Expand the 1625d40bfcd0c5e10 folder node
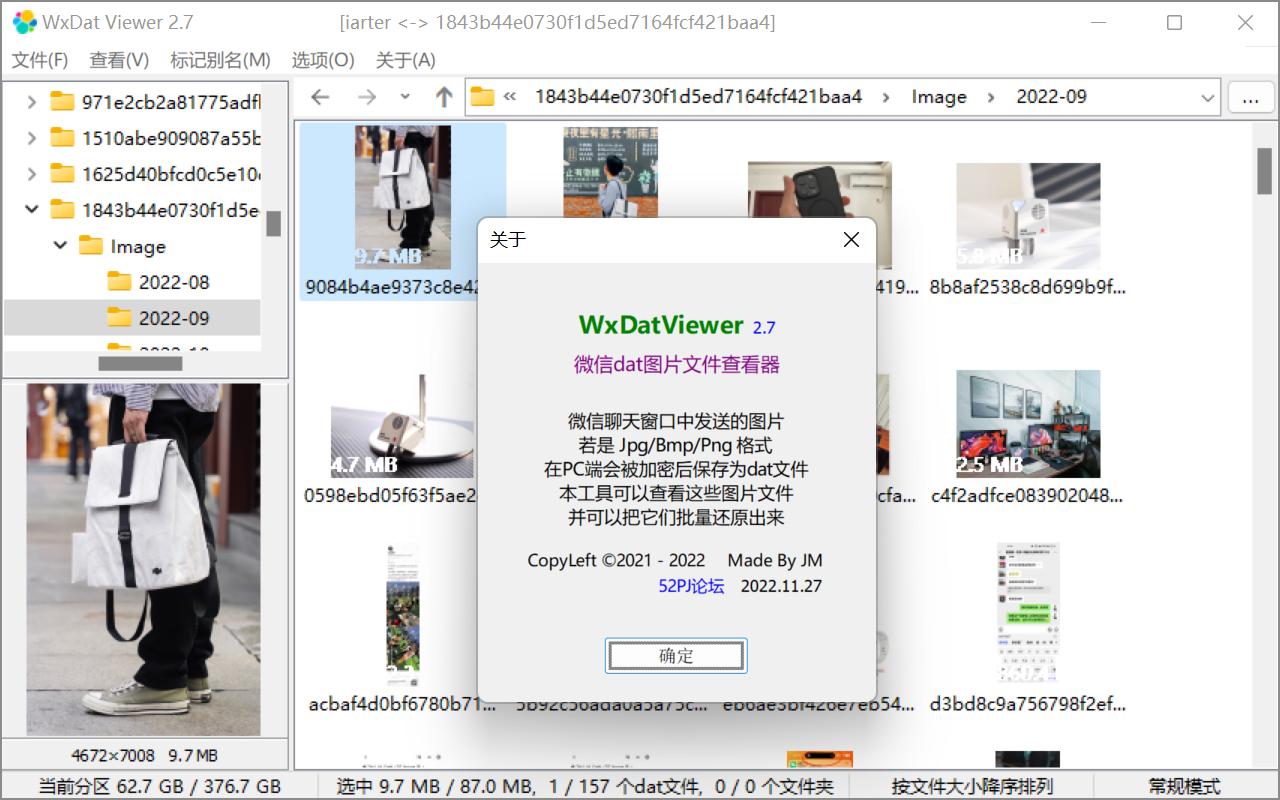 (x=31, y=174)
